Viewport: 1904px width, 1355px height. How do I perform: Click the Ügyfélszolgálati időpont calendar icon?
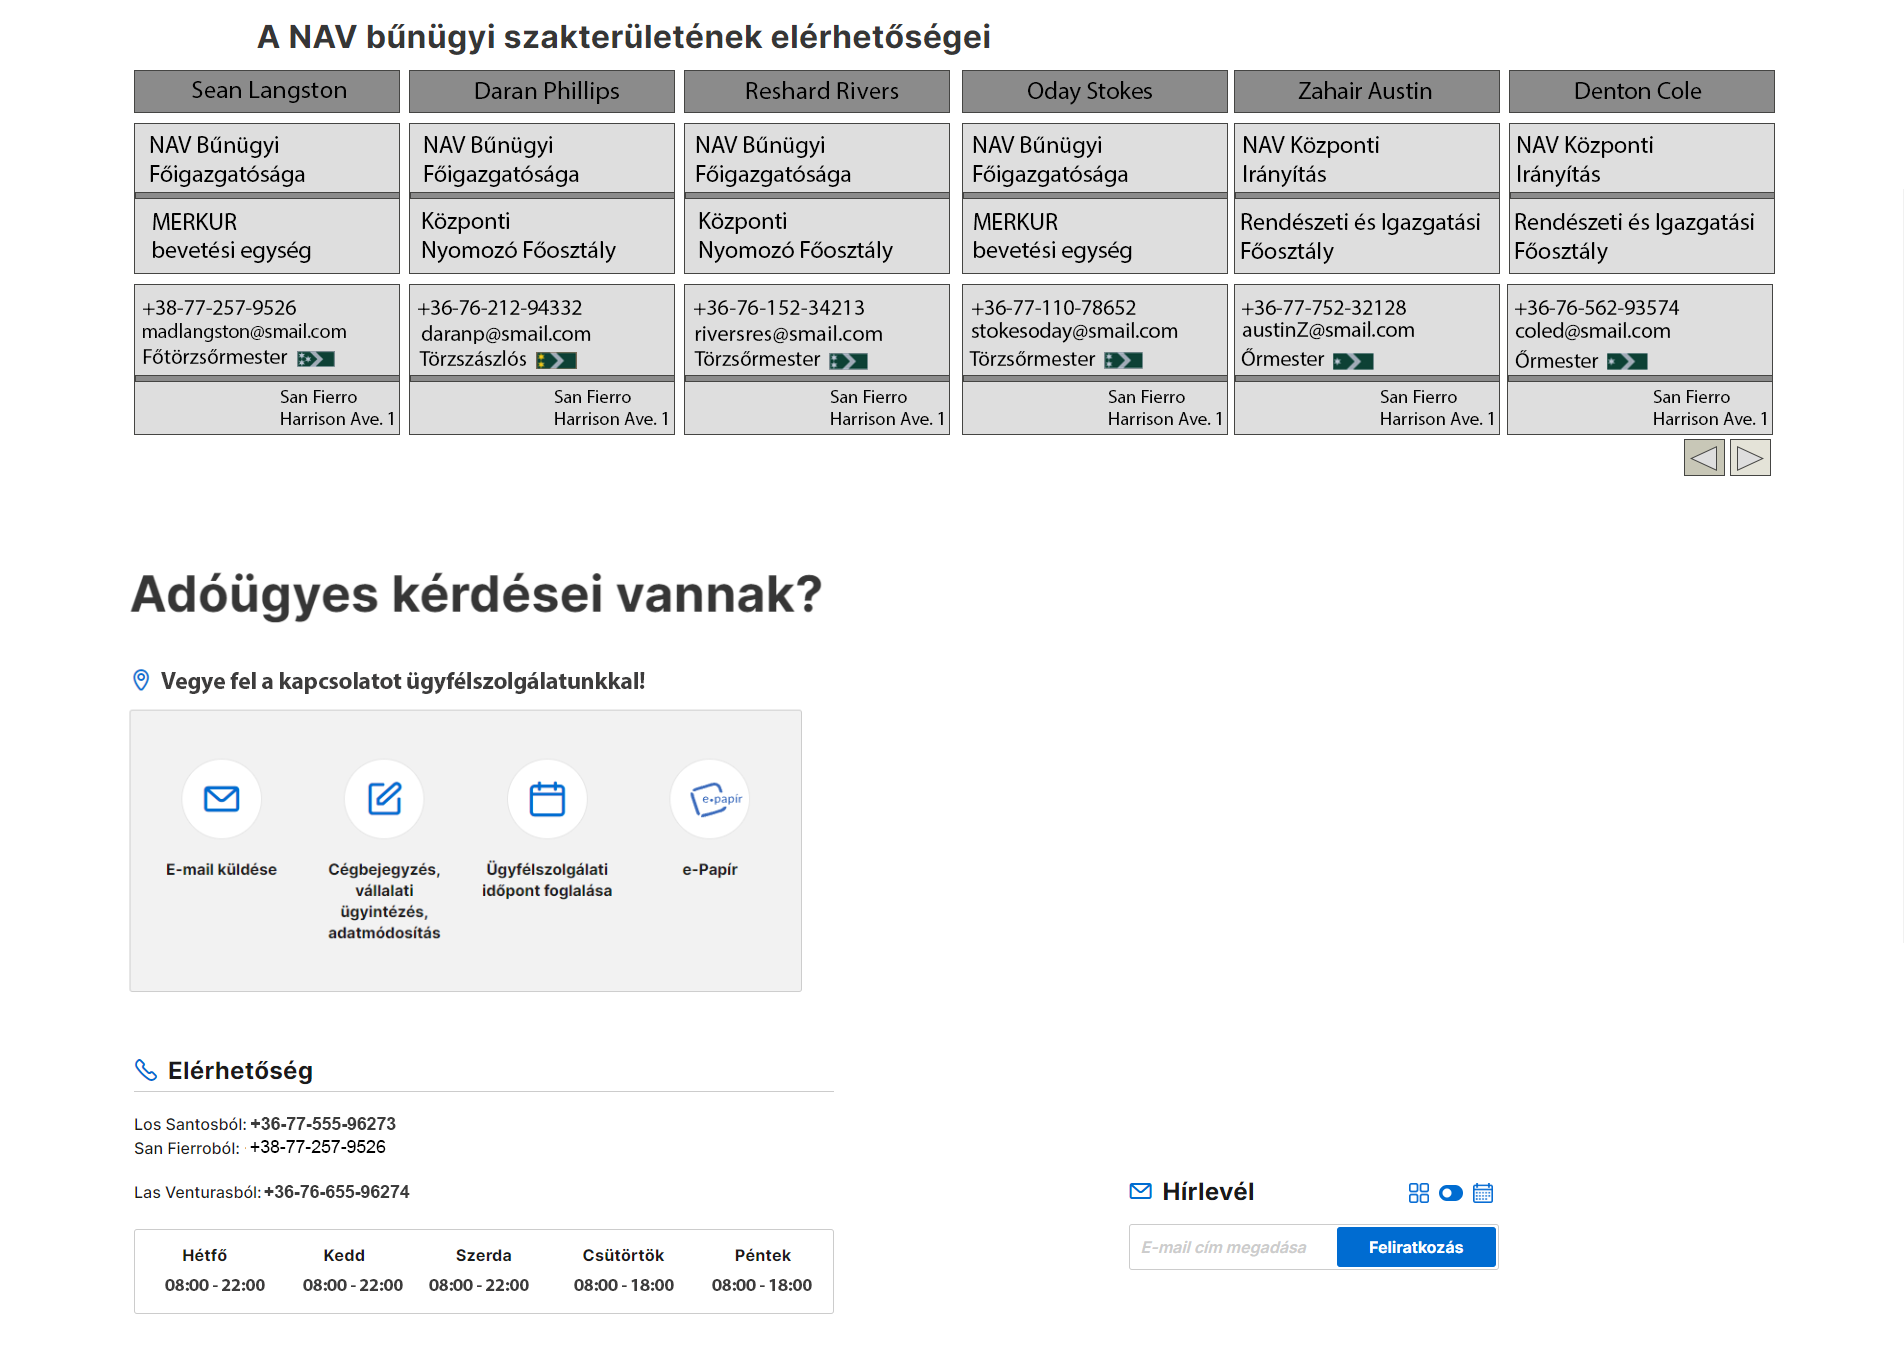tap(547, 798)
